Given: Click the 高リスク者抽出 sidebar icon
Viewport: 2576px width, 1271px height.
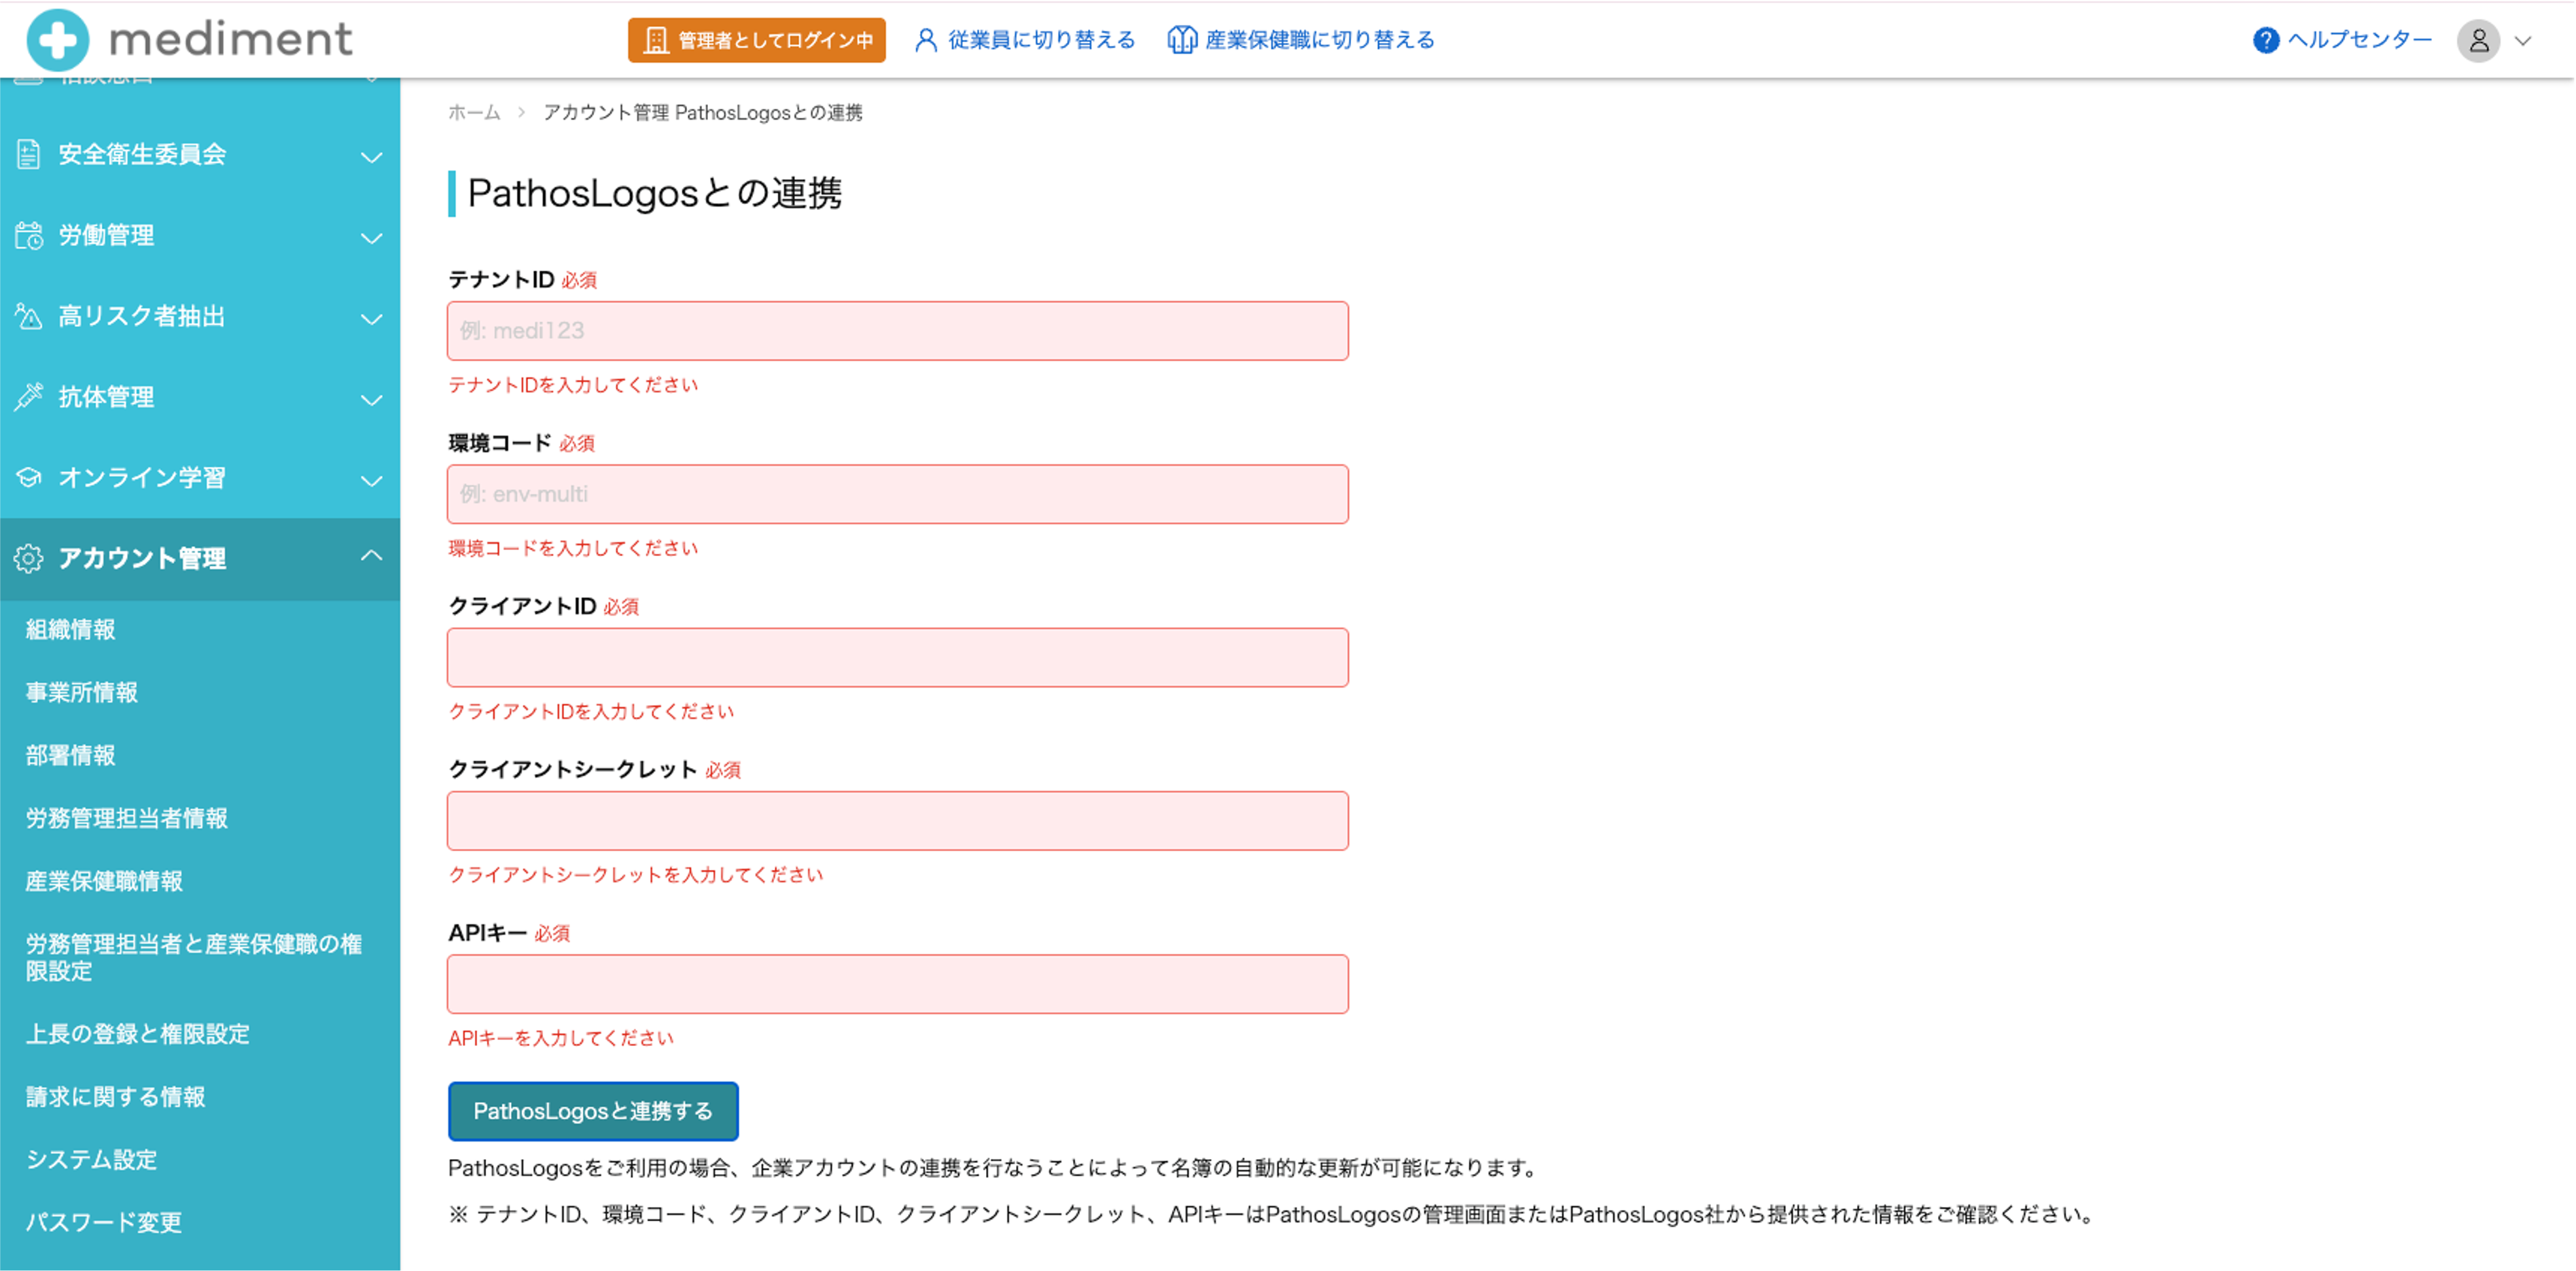Looking at the screenshot, I should 28,317.
